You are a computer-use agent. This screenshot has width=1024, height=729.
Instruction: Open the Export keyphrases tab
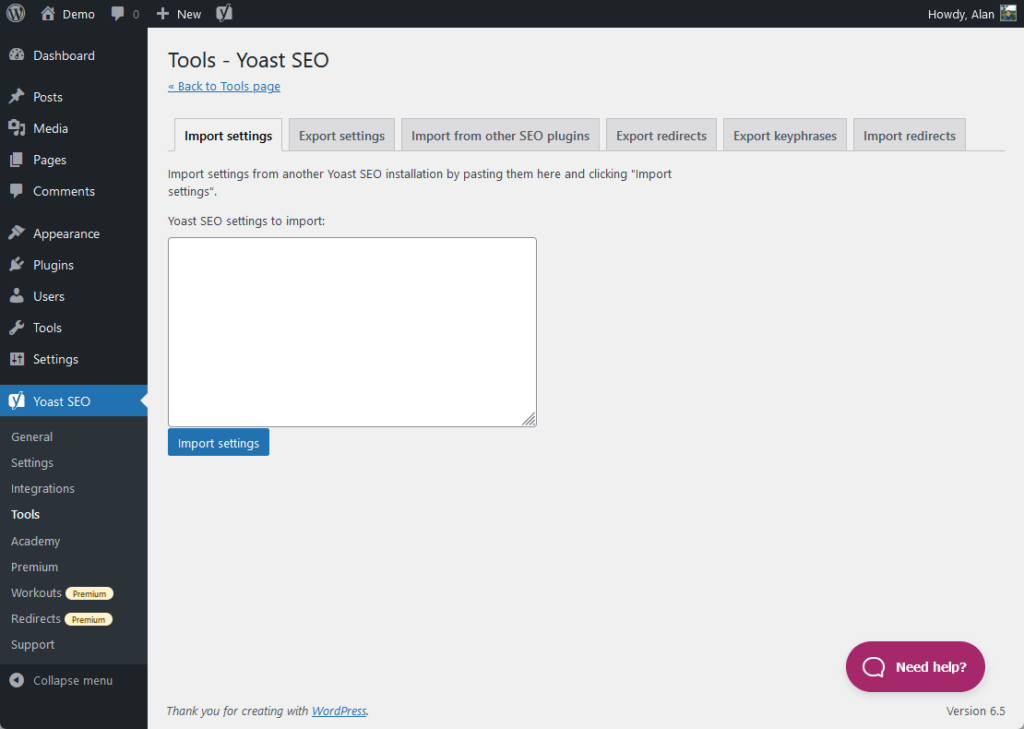[x=784, y=135]
